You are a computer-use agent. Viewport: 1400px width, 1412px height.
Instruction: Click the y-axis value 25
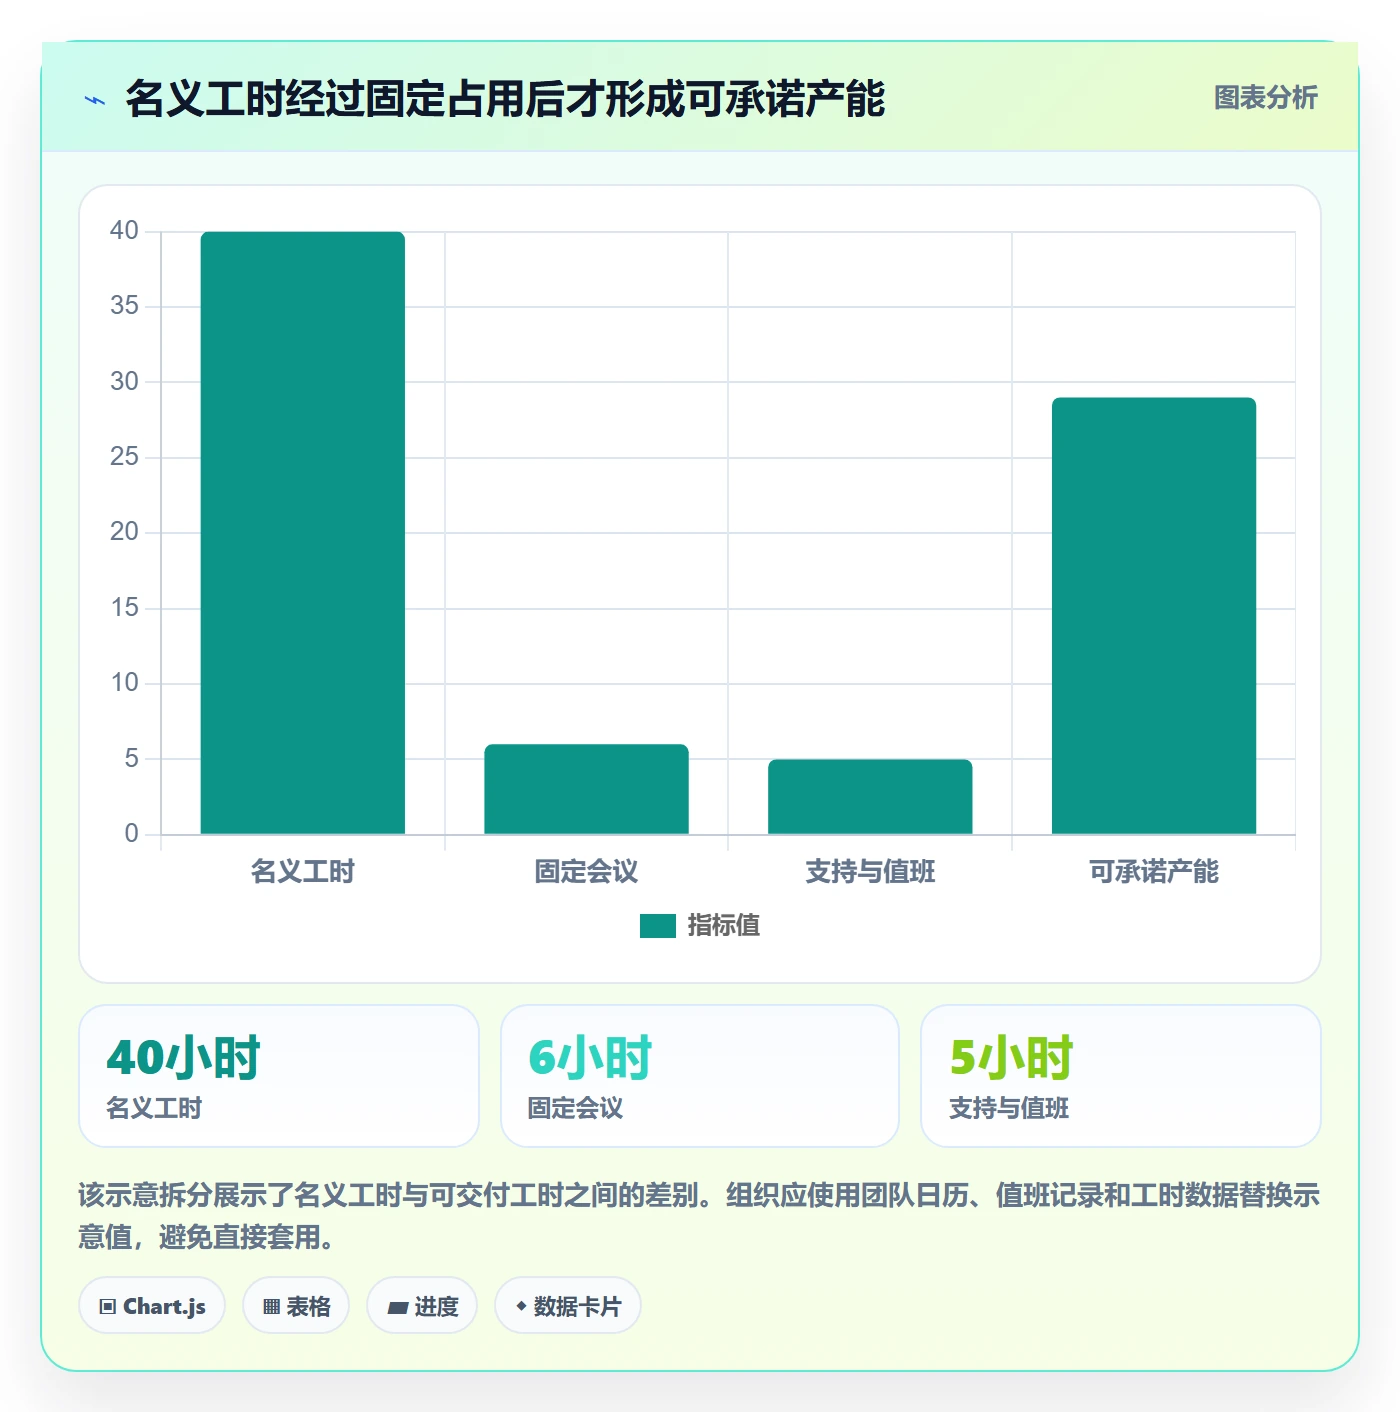124,457
